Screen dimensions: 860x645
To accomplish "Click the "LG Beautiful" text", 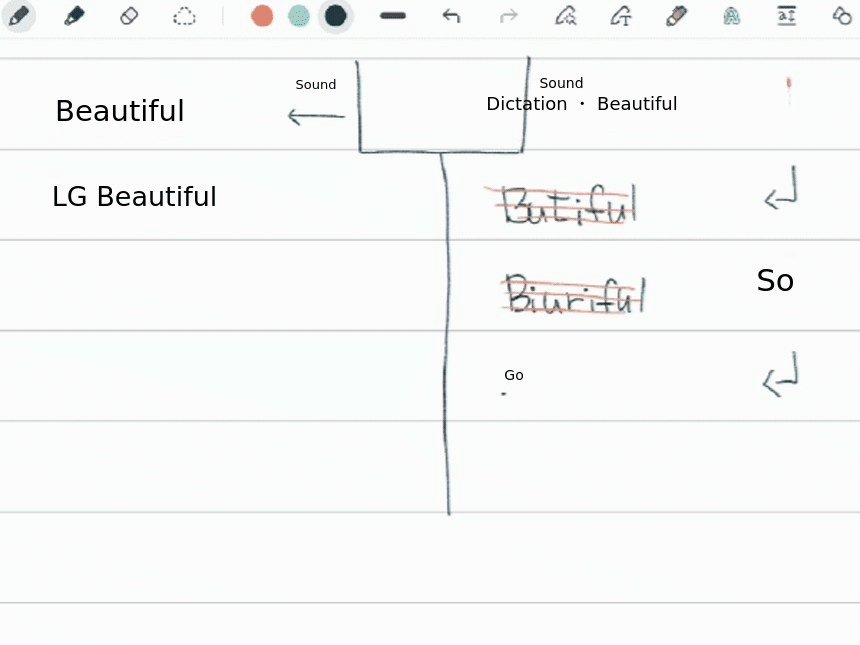I will coord(134,197).
